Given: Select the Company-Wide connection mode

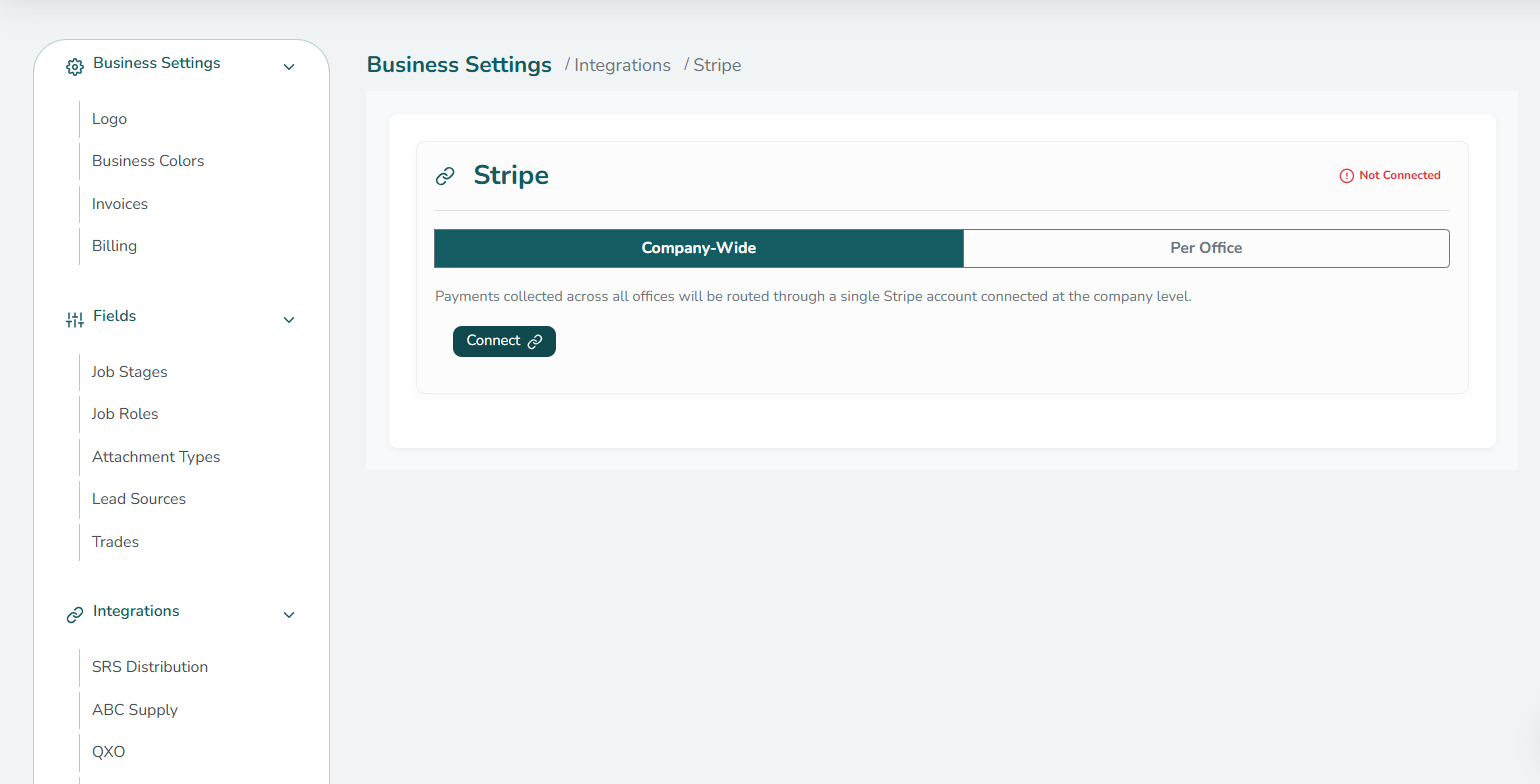Looking at the screenshot, I should 698,248.
